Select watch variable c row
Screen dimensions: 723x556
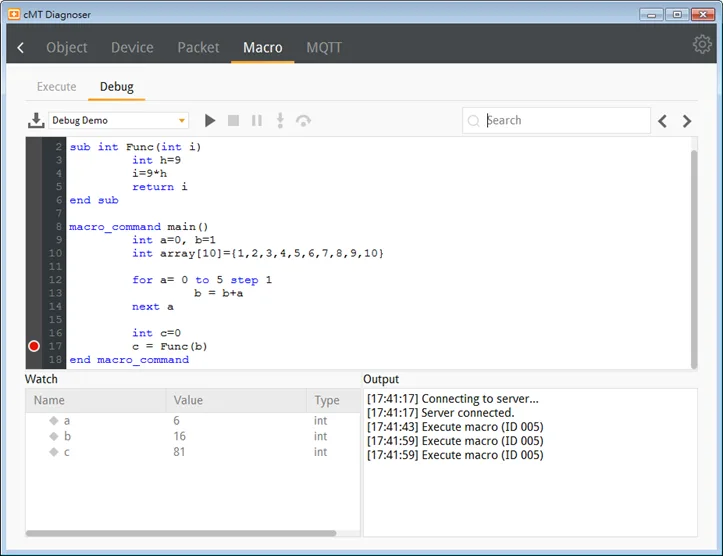pyautogui.click(x=193, y=452)
